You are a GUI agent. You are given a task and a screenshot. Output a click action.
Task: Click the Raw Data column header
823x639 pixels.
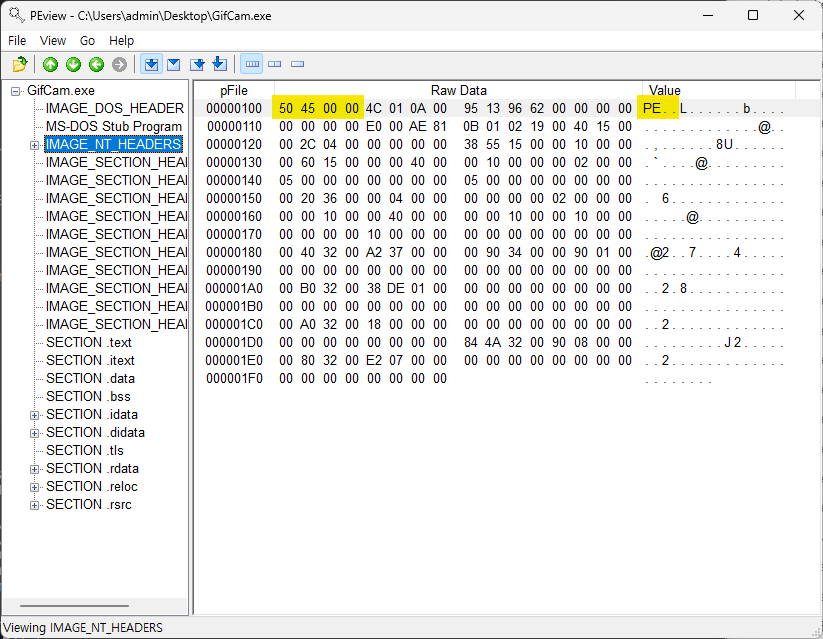click(x=458, y=91)
